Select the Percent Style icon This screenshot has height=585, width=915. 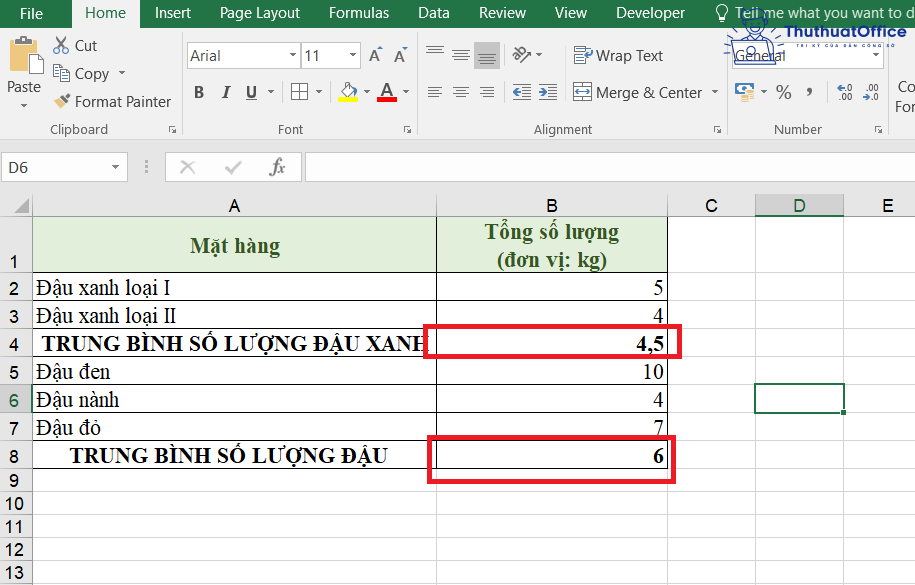click(x=784, y=92)
